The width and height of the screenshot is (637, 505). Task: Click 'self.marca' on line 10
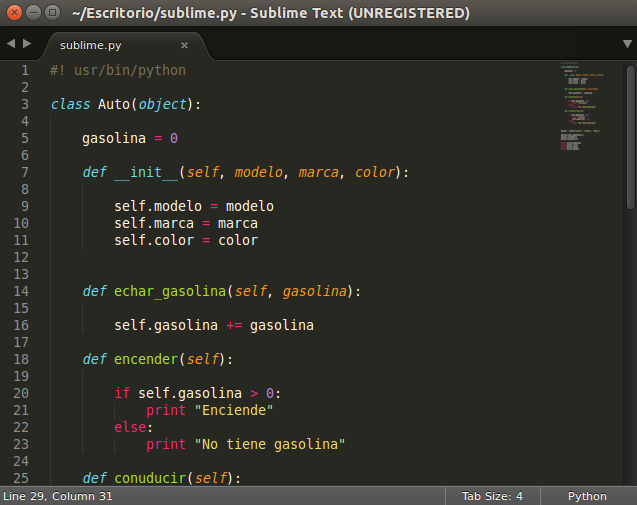154,223
